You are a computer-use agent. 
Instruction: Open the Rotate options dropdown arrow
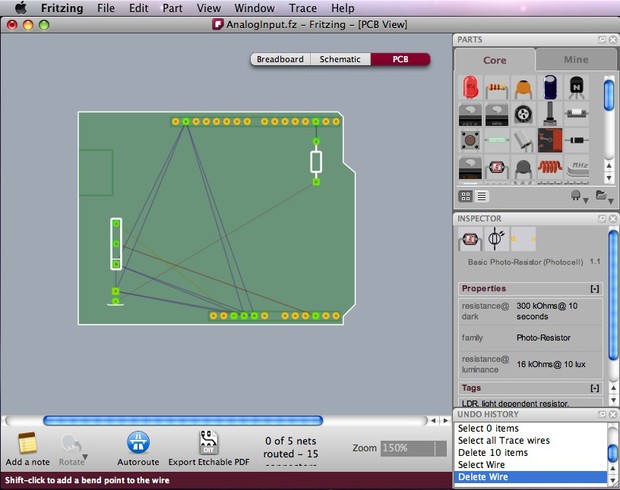click(x=84, y=457)
